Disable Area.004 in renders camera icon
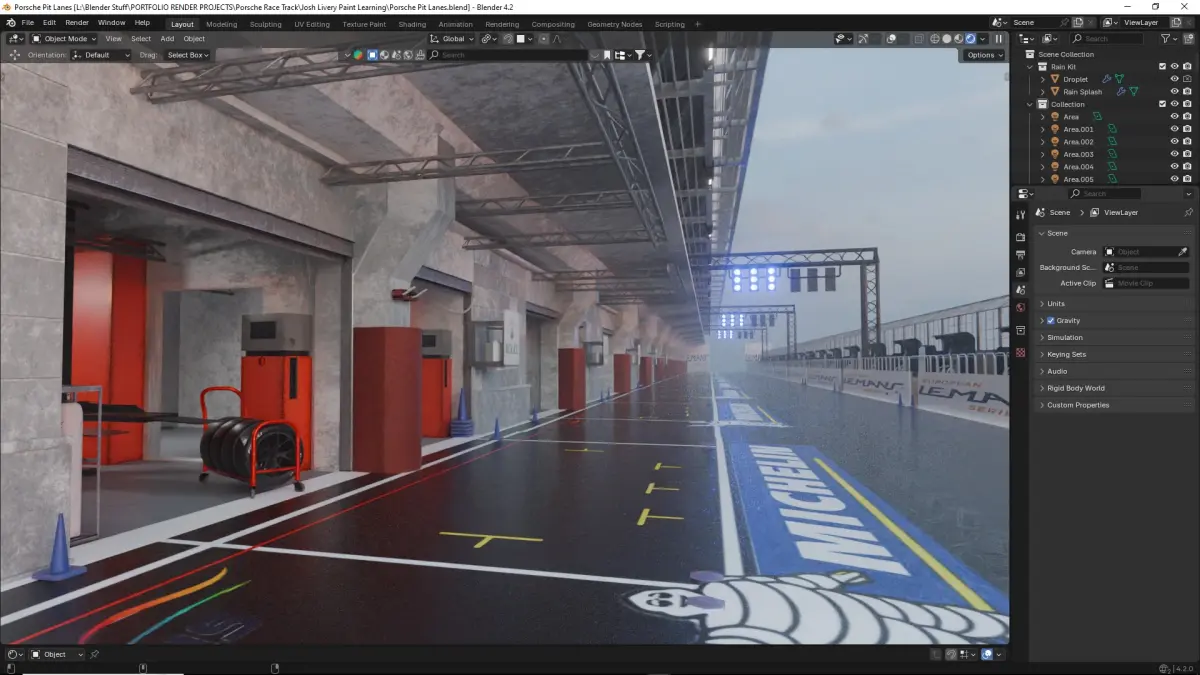Viewport: 1200px width, 675px height. coord(1187,167)
